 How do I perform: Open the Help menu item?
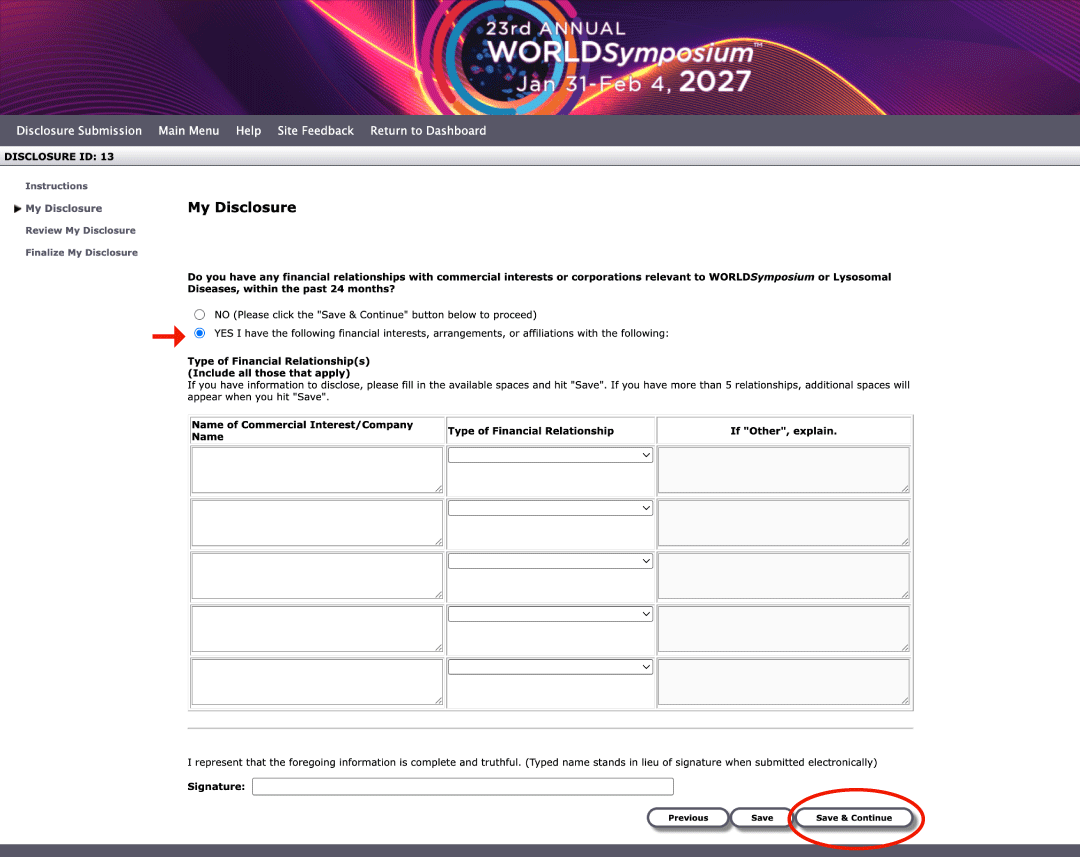[249, 131]
